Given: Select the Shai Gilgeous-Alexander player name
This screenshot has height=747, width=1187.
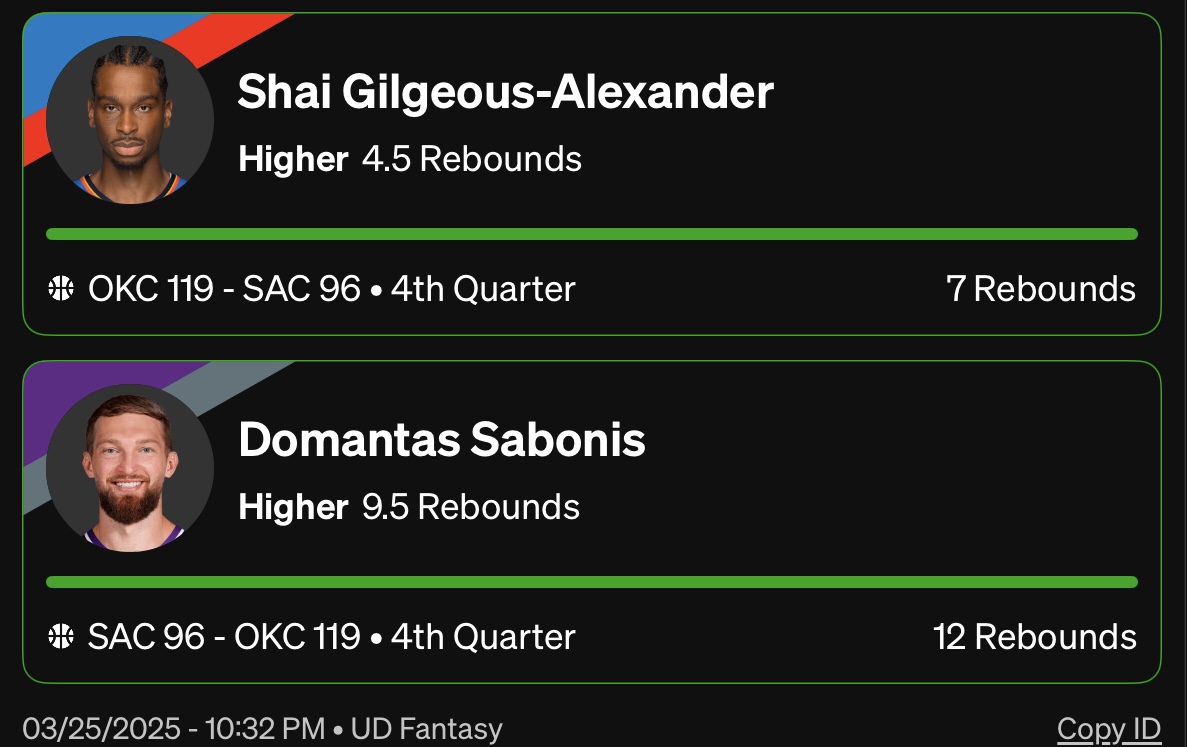Looking at the screenshot, I should click(505, 93).
